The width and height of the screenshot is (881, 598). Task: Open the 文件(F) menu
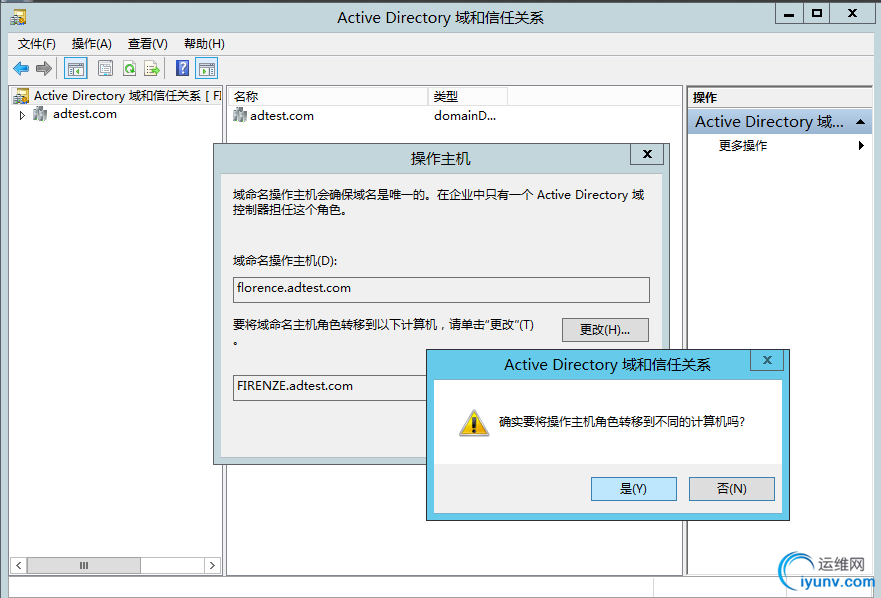tap(37, 44)
